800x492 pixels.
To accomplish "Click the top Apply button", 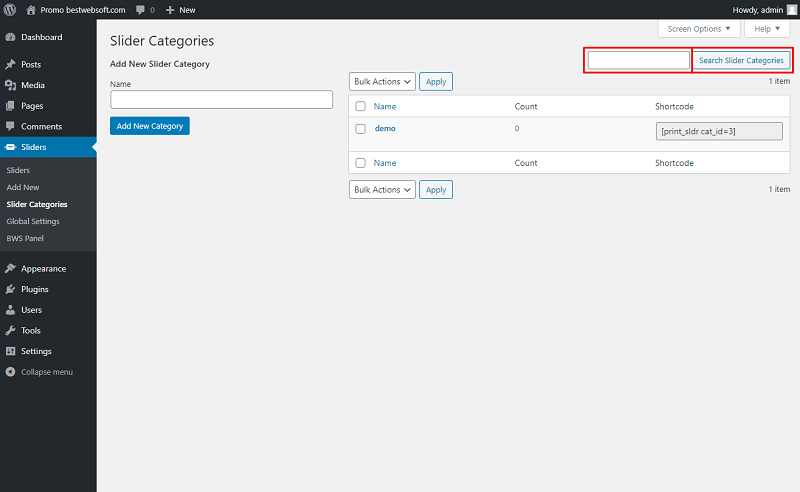I will tap(436, 82).
